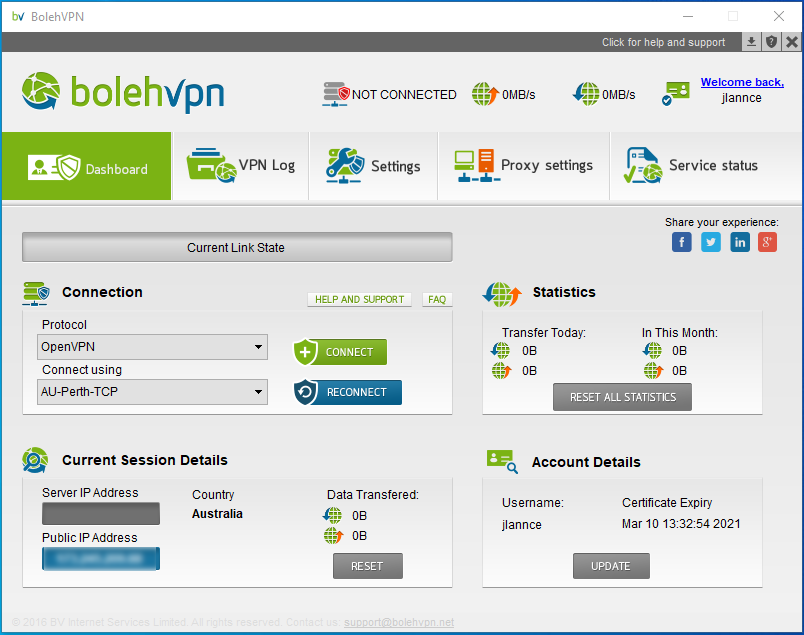Click the NOT CONNECTED status text
The width and height of the screenshot is (804, 635).
pos(404,95)
